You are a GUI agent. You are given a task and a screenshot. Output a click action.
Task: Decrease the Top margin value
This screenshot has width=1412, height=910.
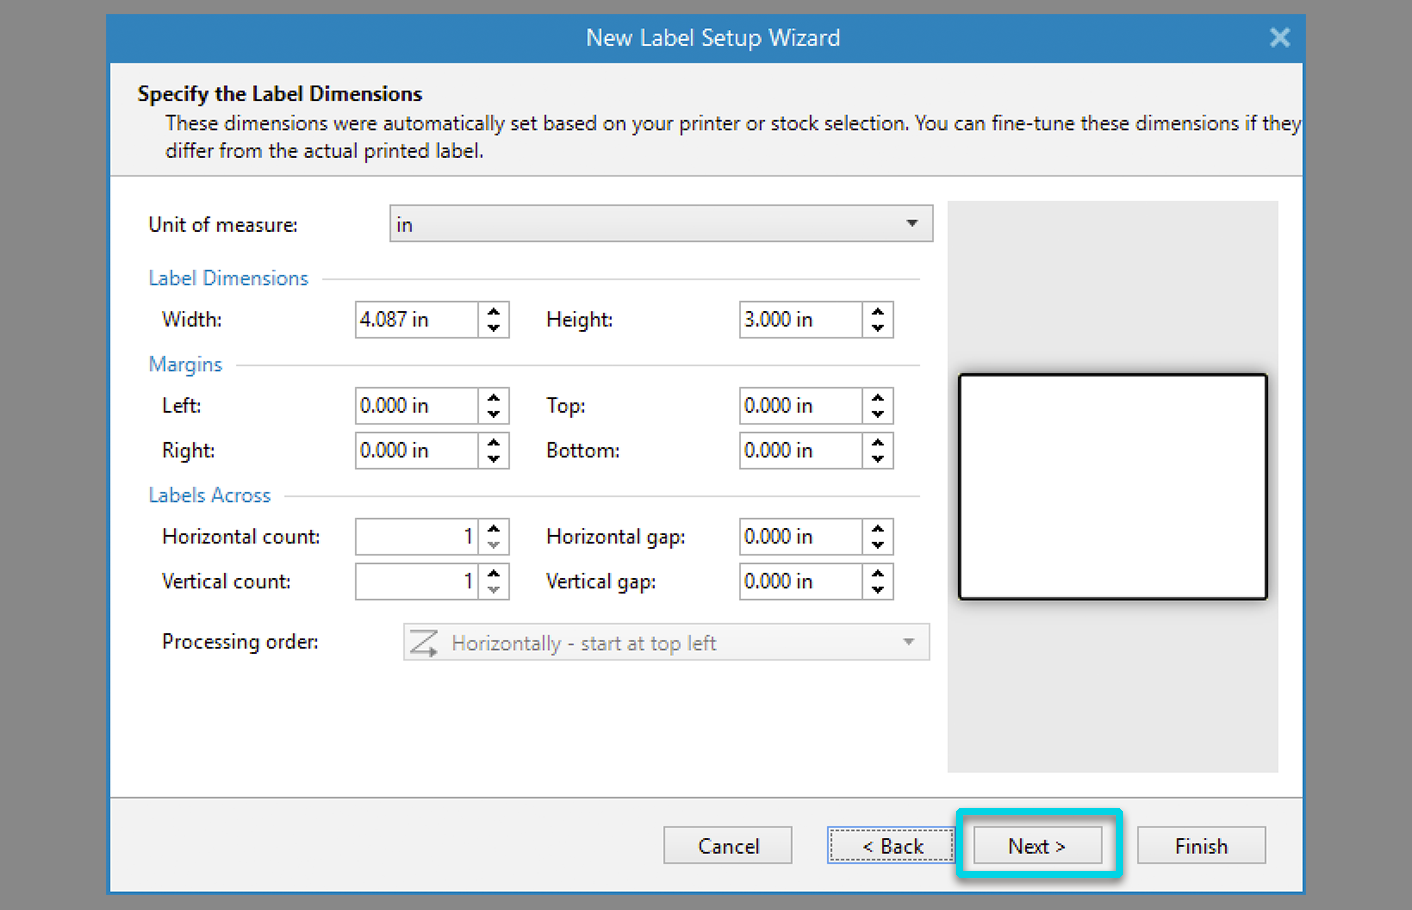877,414
